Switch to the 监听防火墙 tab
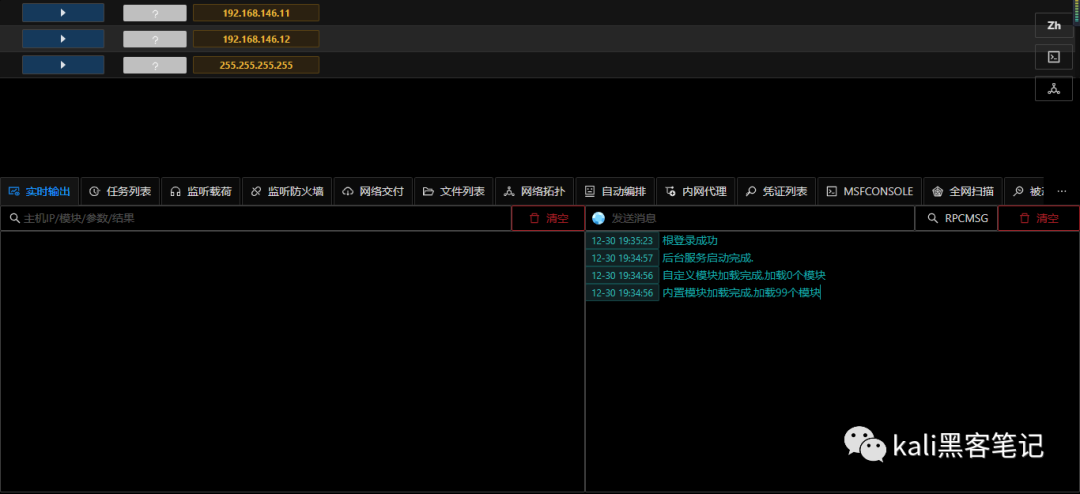This screenshot has height=494, width=1080. 287,192
